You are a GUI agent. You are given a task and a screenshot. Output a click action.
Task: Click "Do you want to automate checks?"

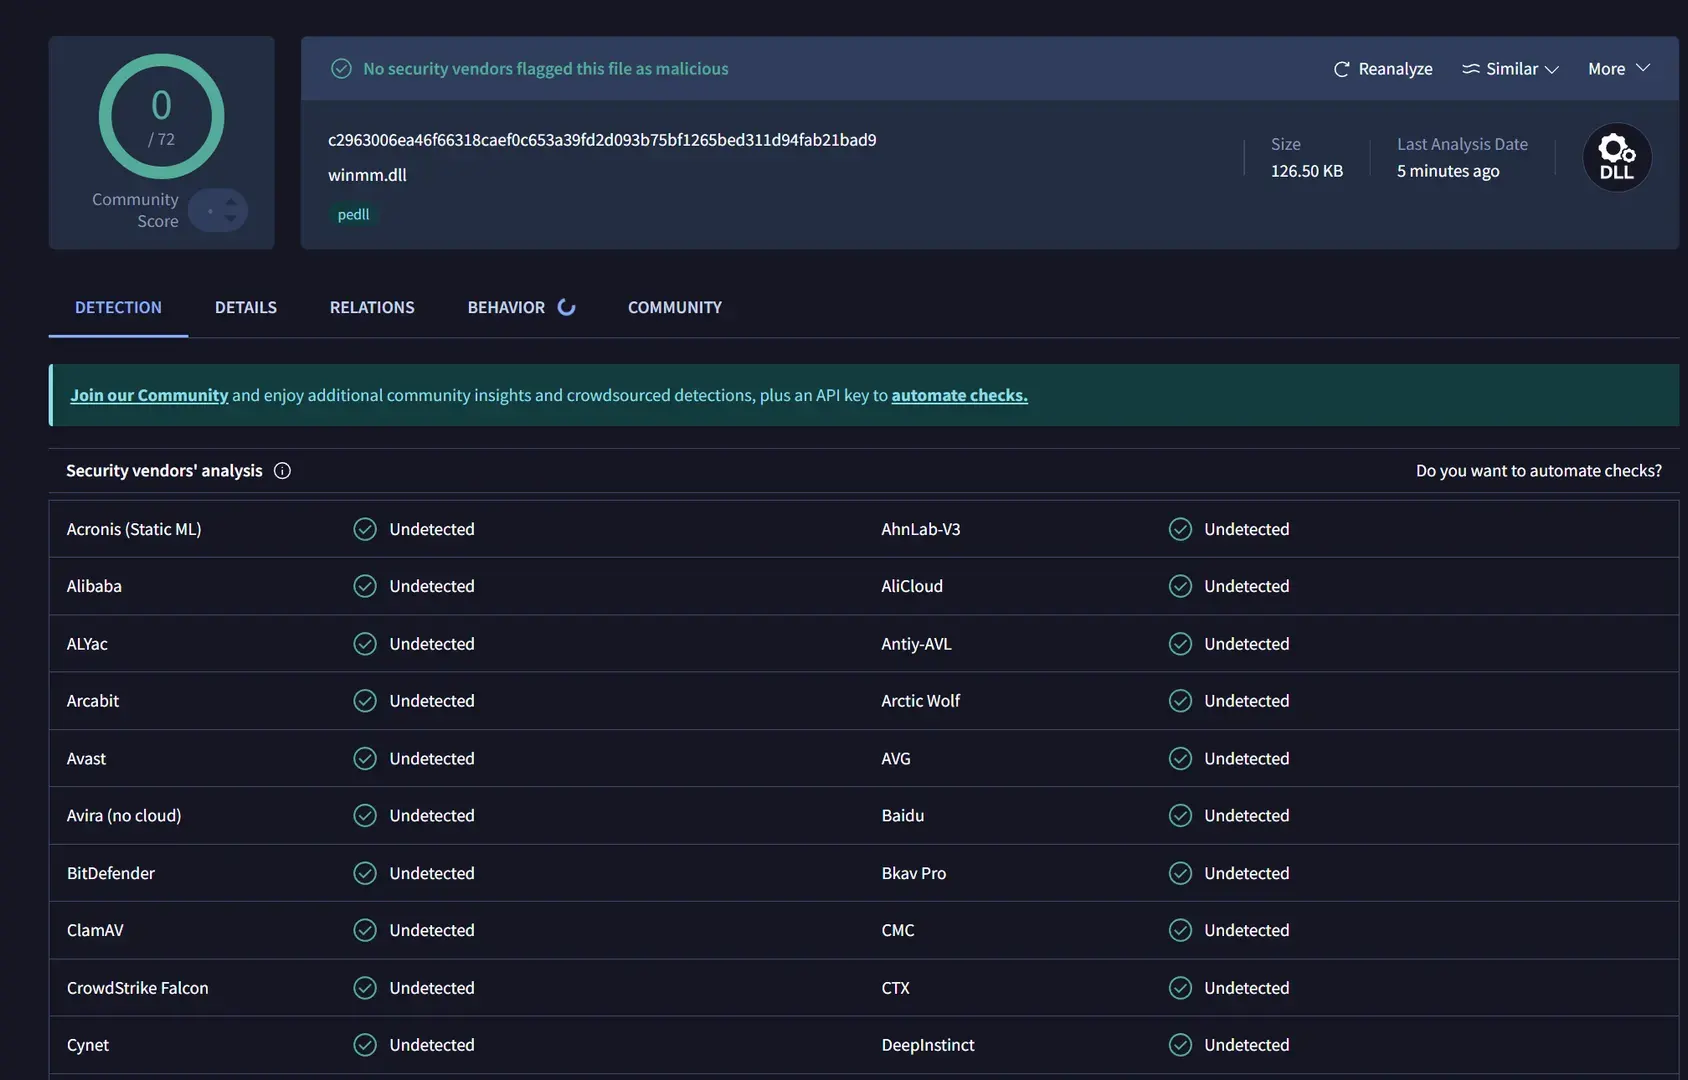(x=1539, y=471)
